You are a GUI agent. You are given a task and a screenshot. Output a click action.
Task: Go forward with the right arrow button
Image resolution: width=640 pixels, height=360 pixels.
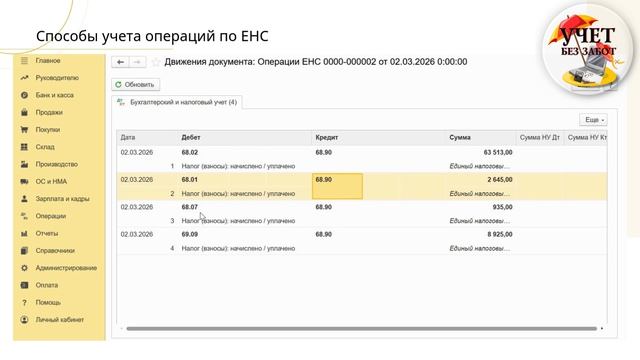point(138,62)
